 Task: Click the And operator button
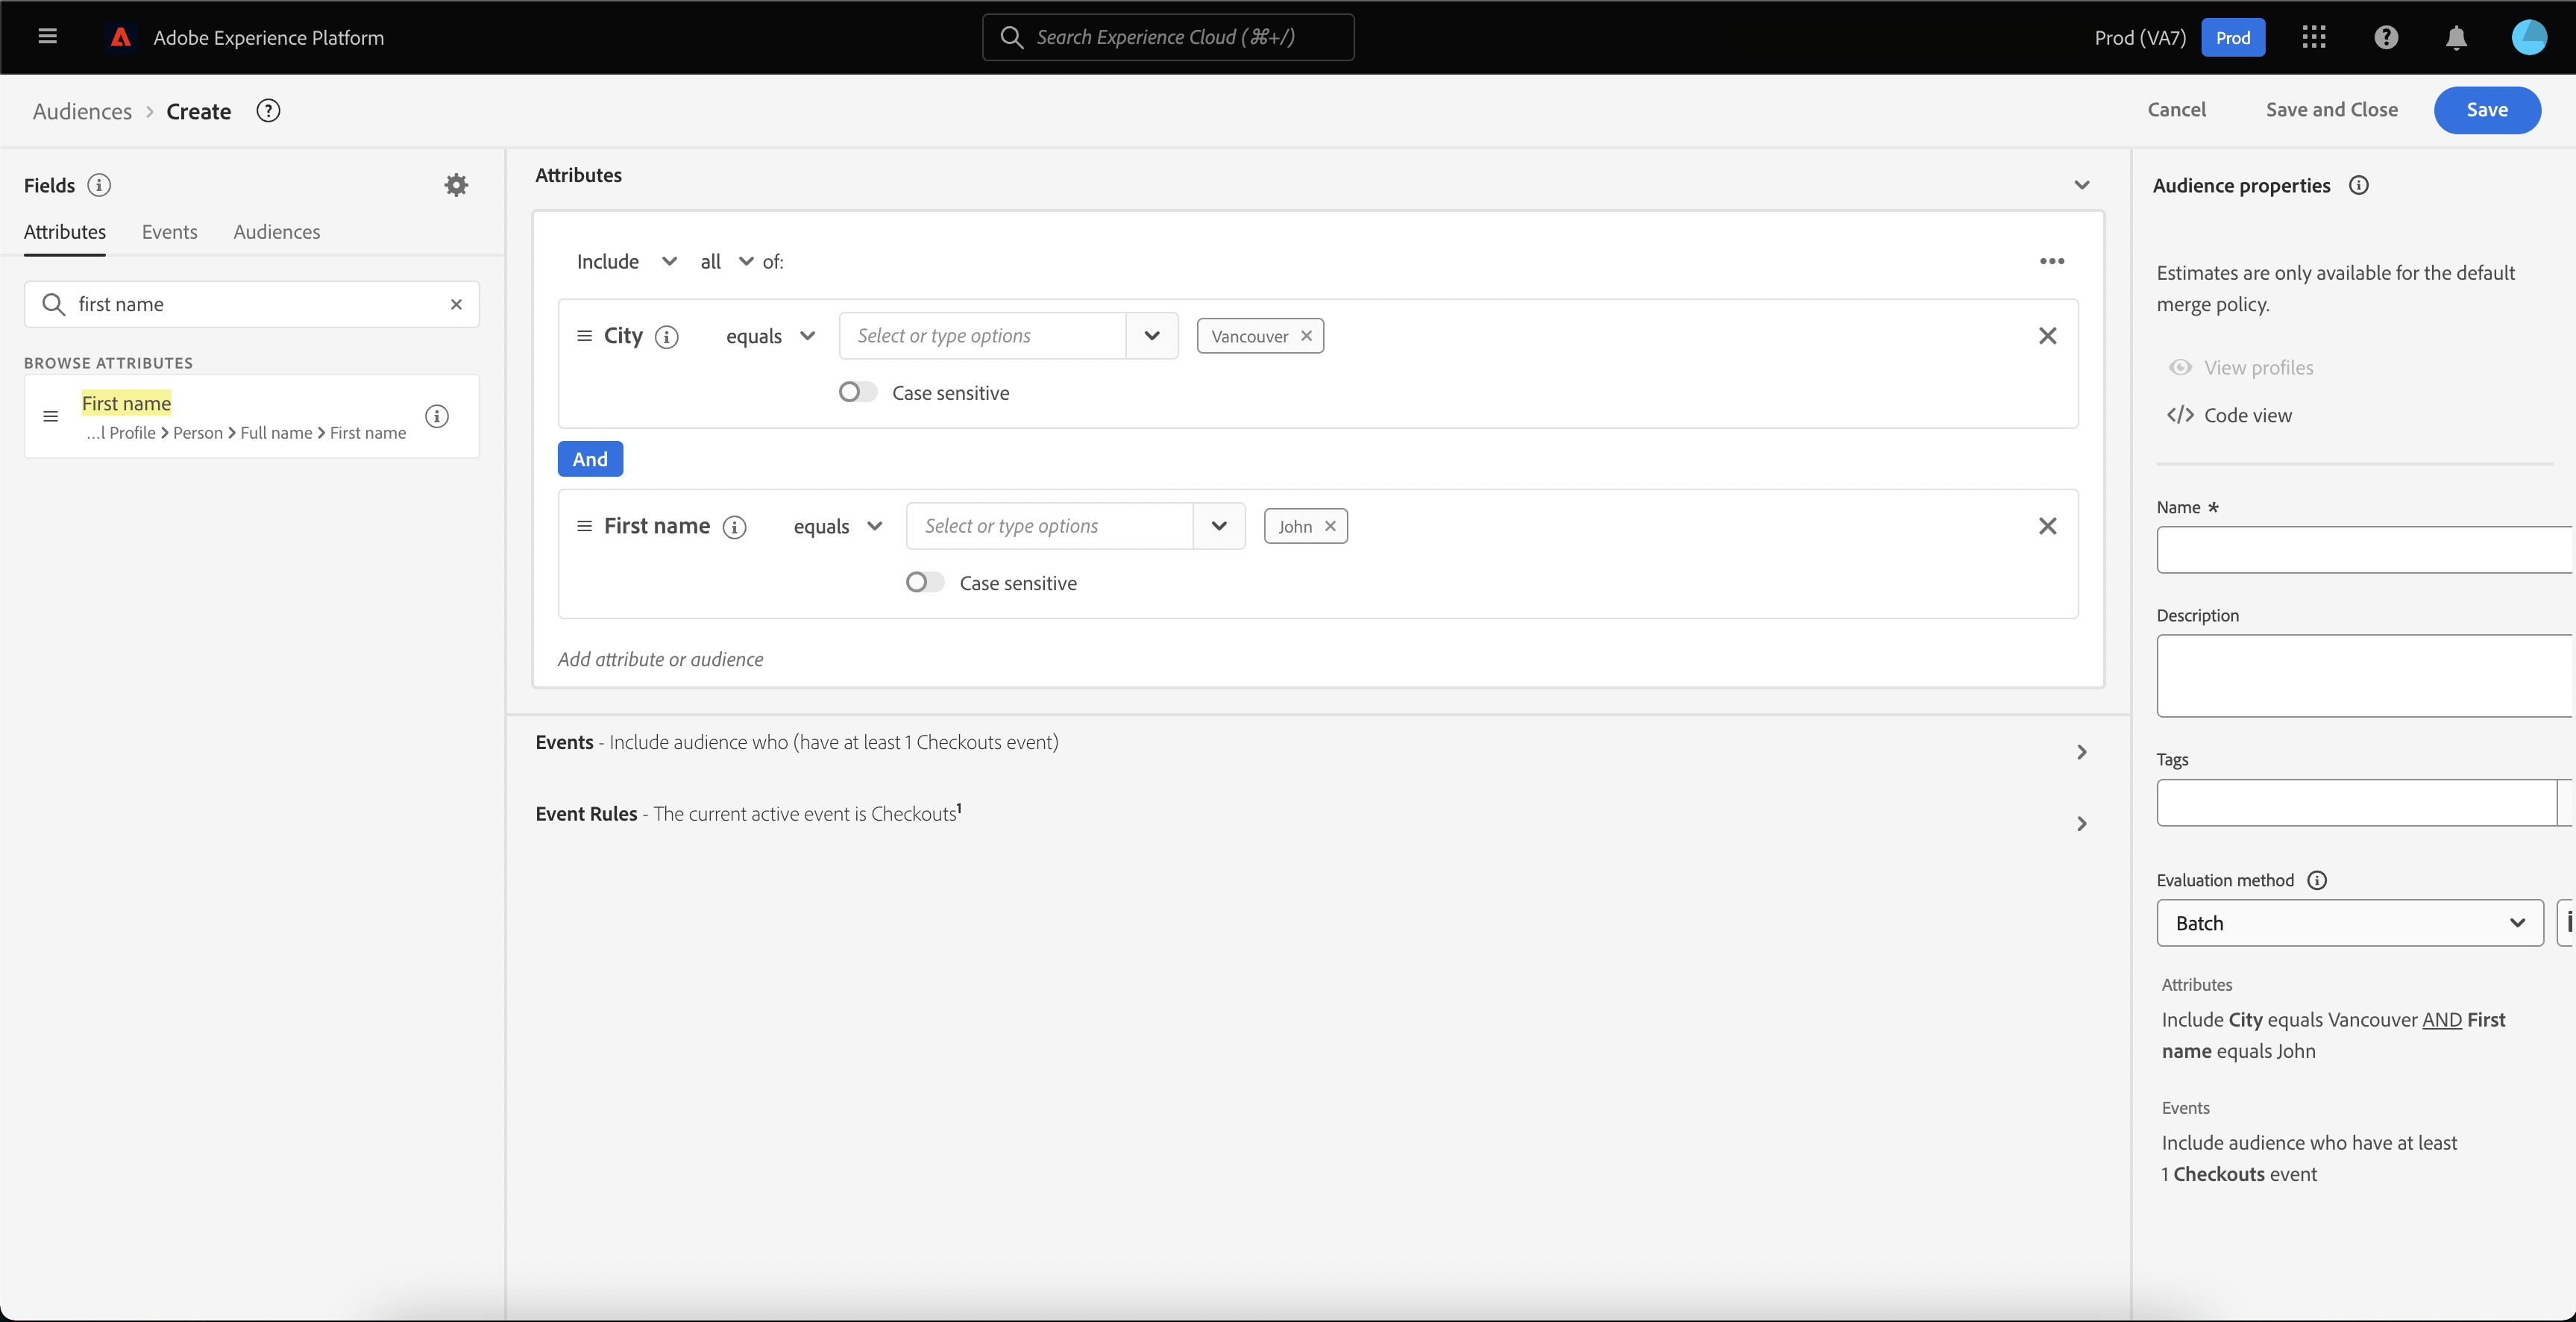pyautogui.click(x=590, y=459)
